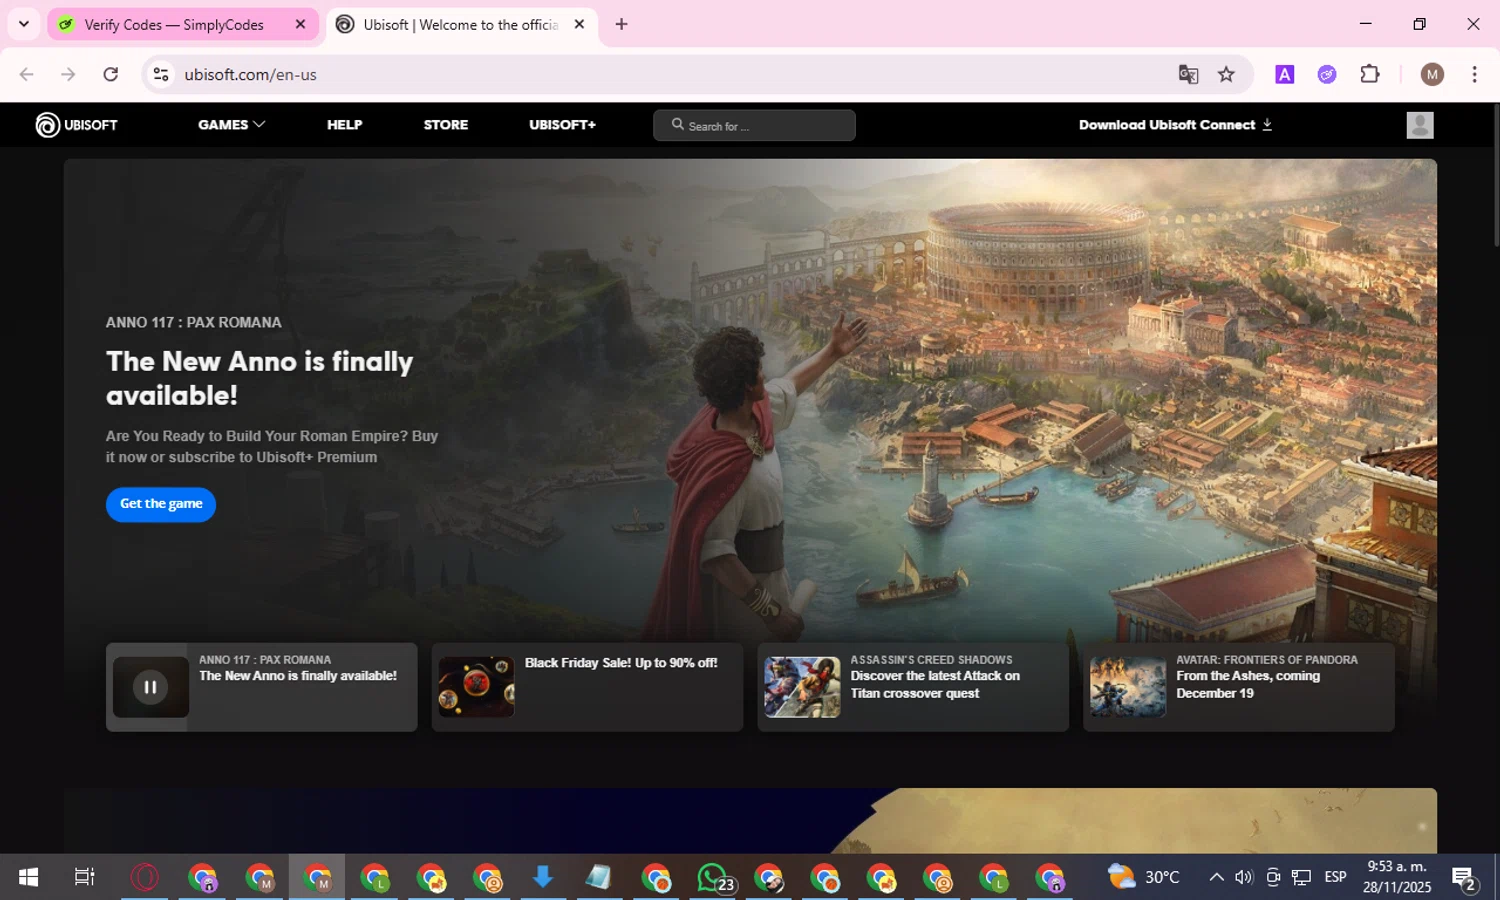The height and width of the screenshot is (900, 1500).
Task: Open the HELP menu item
Action: (x=344, y=125)
